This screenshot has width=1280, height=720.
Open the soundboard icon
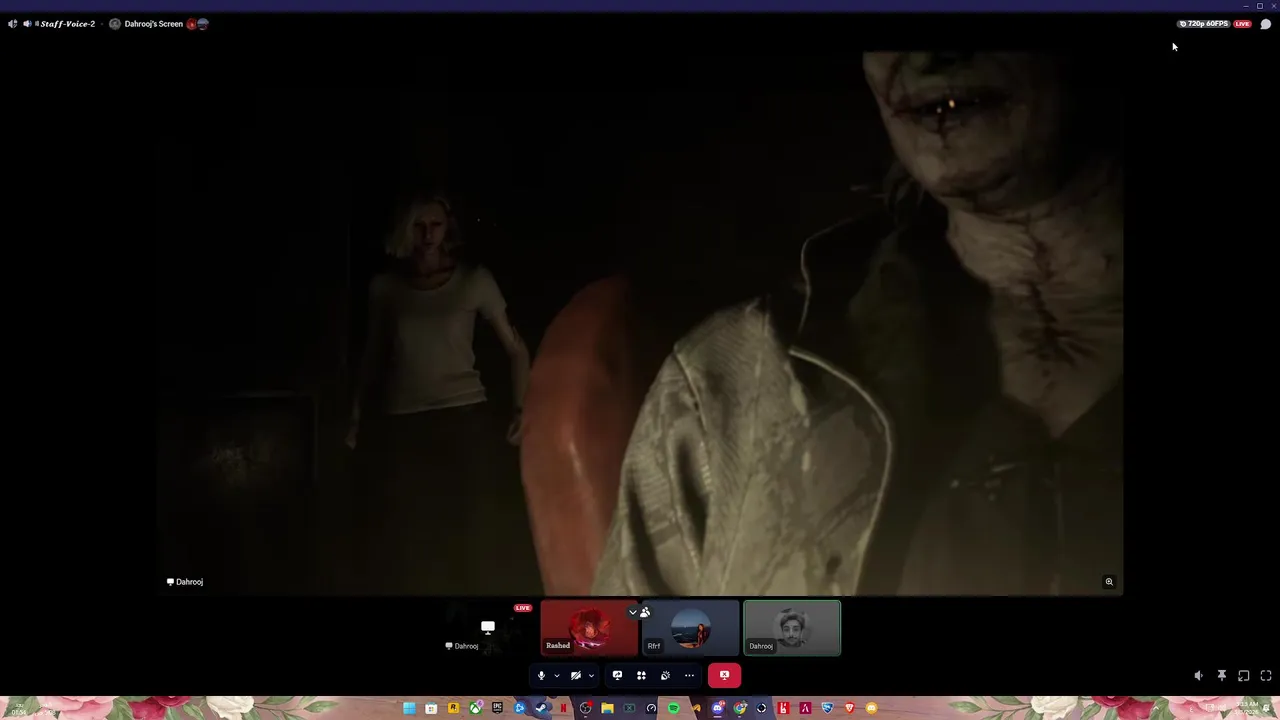click(x=665, y=675)
